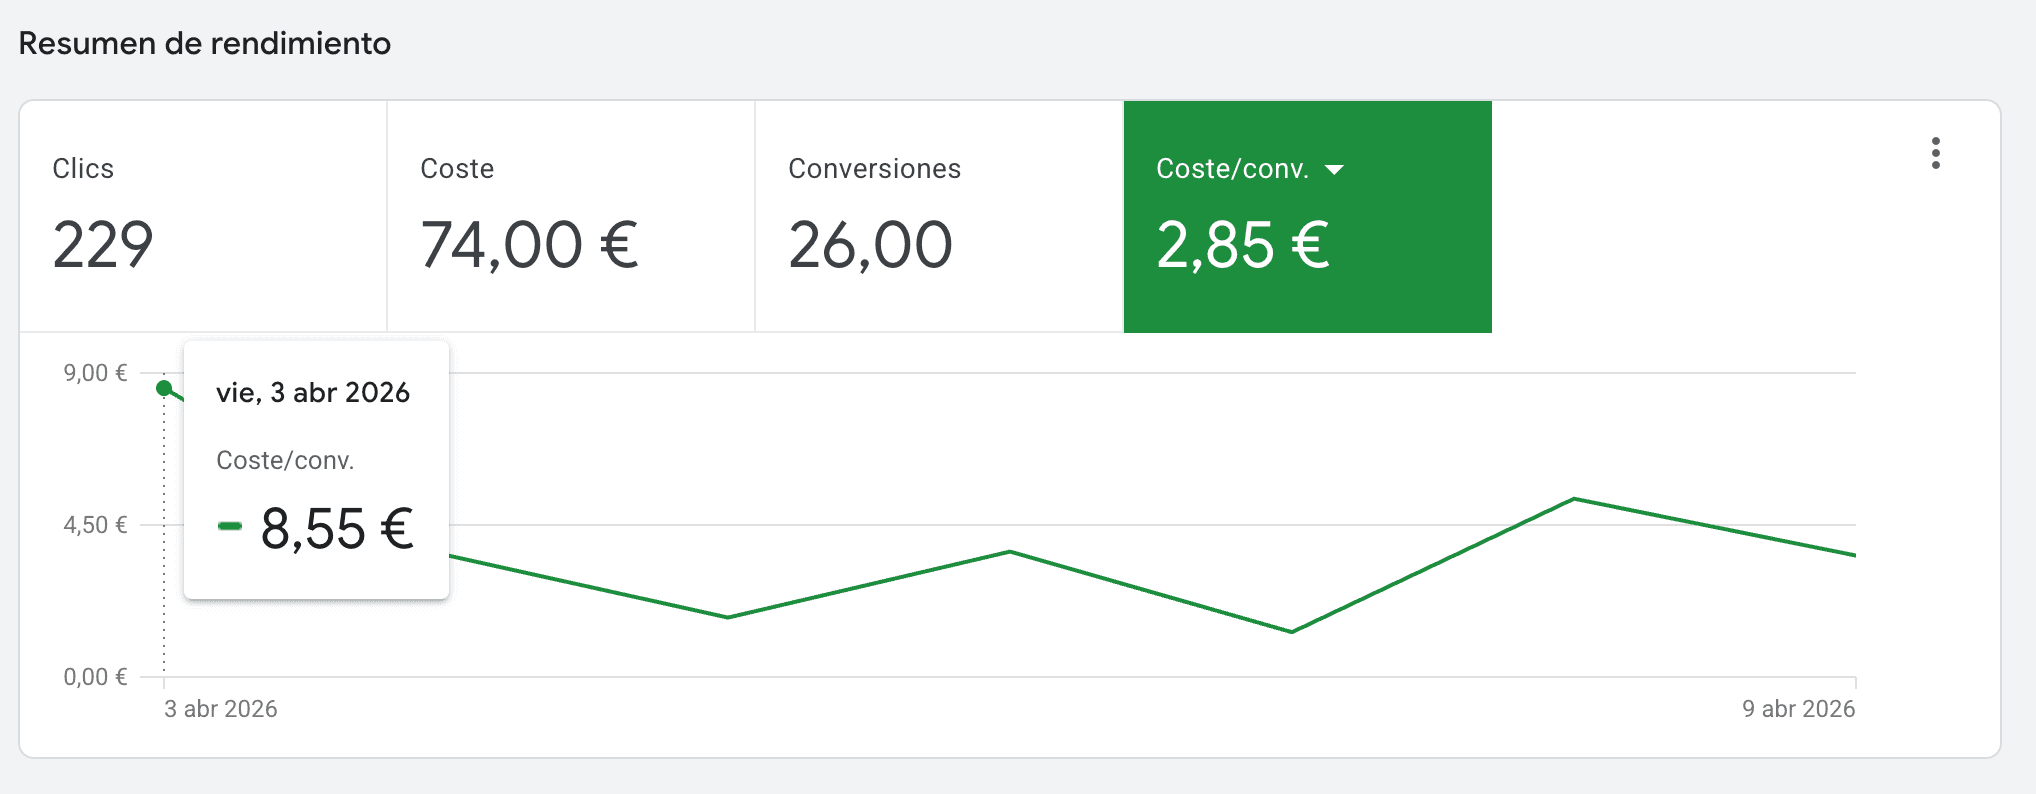Viewport: 2036px width, 794px height.
Task: Click the 2,85 € cost per conversion value
Action: click(x=1243, y=245)
